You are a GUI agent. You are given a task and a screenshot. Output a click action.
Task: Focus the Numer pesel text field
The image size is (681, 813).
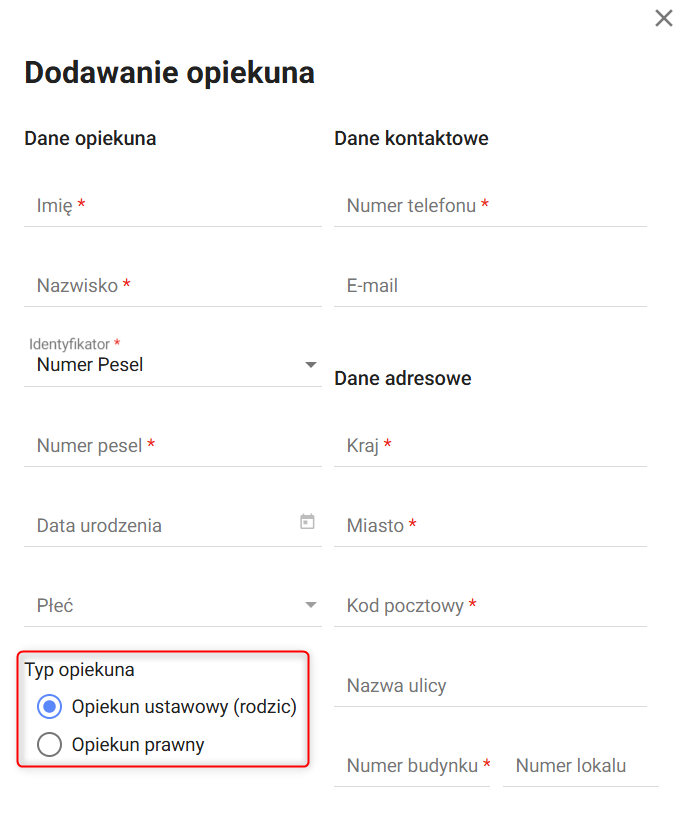point(170,446)
